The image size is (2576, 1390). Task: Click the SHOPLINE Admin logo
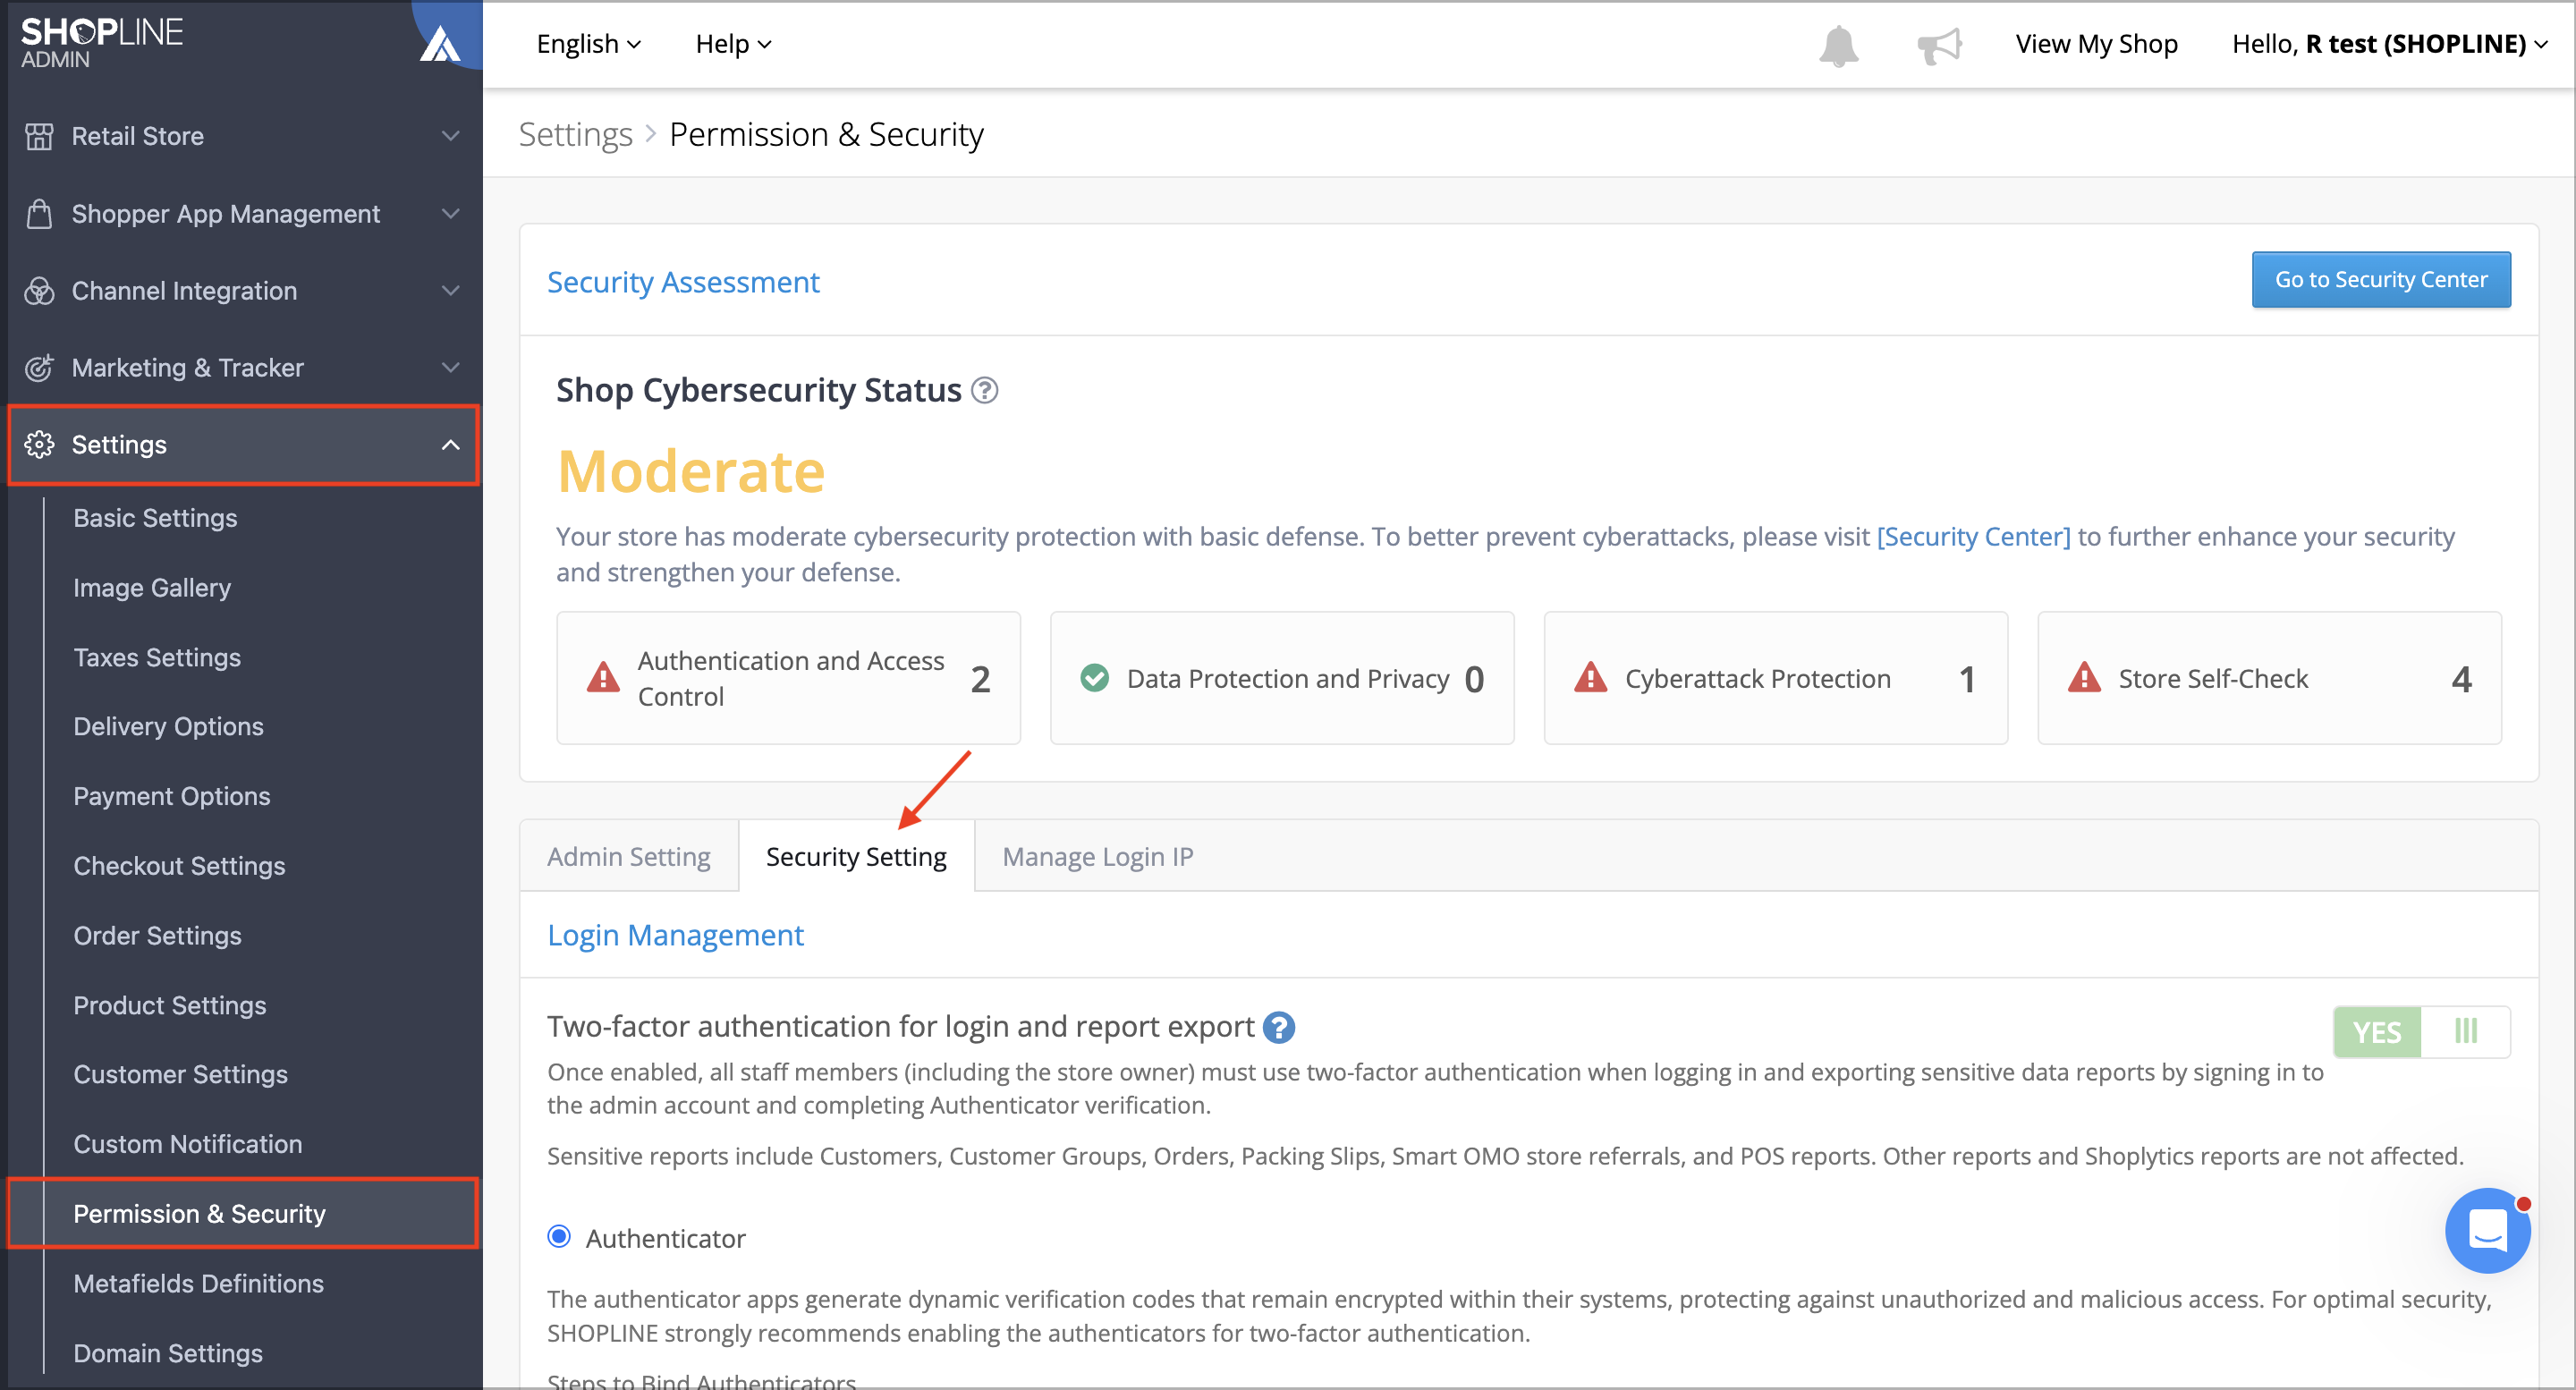(x=102, y=43)
